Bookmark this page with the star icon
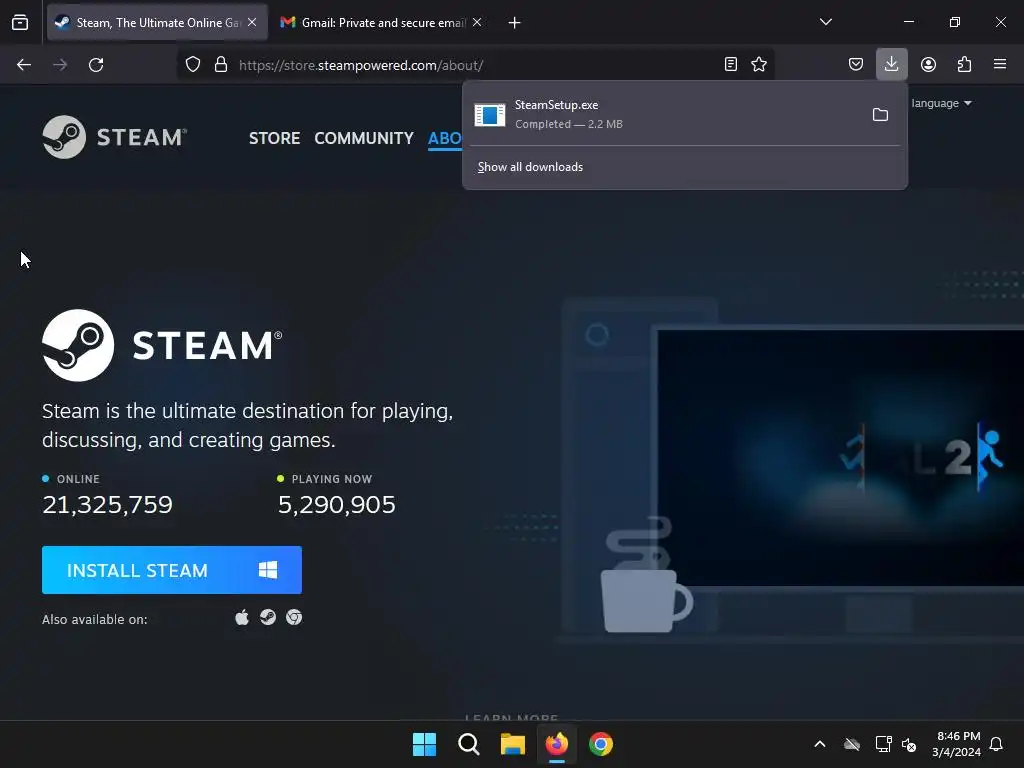1024x768 pixels. pyautogui.click(x=759, y=64)
